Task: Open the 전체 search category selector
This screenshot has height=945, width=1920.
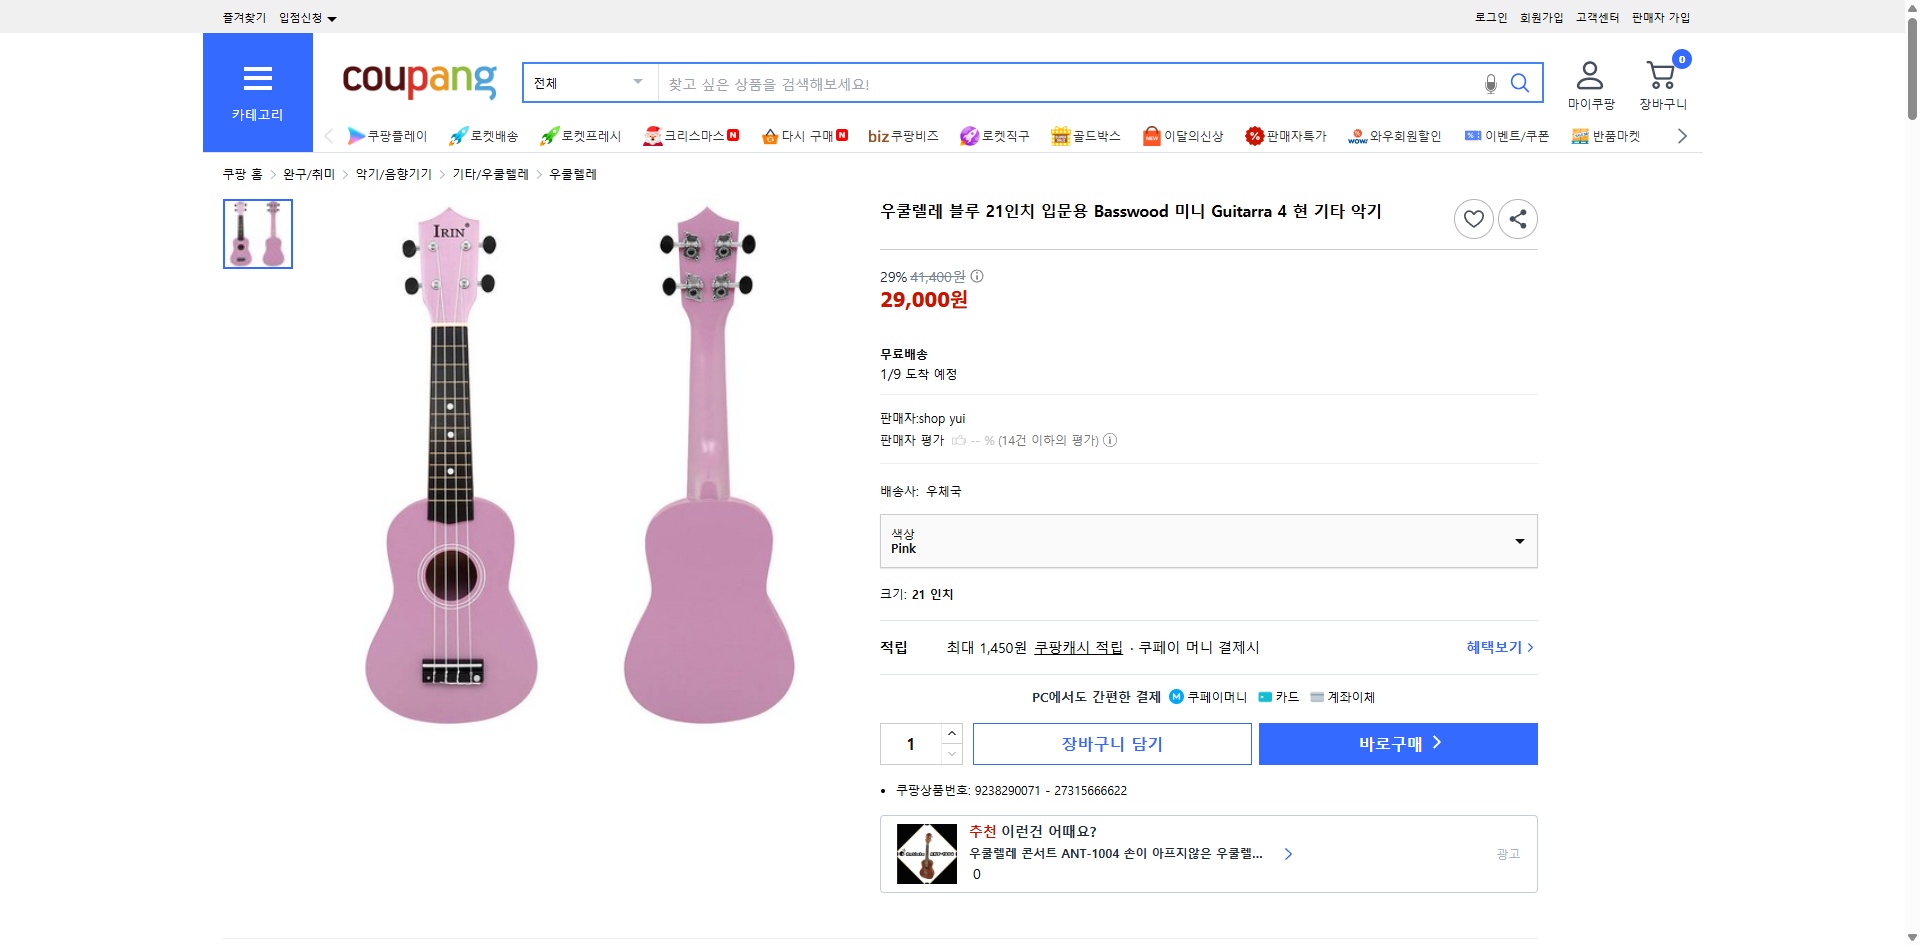Action: point(589,83)
